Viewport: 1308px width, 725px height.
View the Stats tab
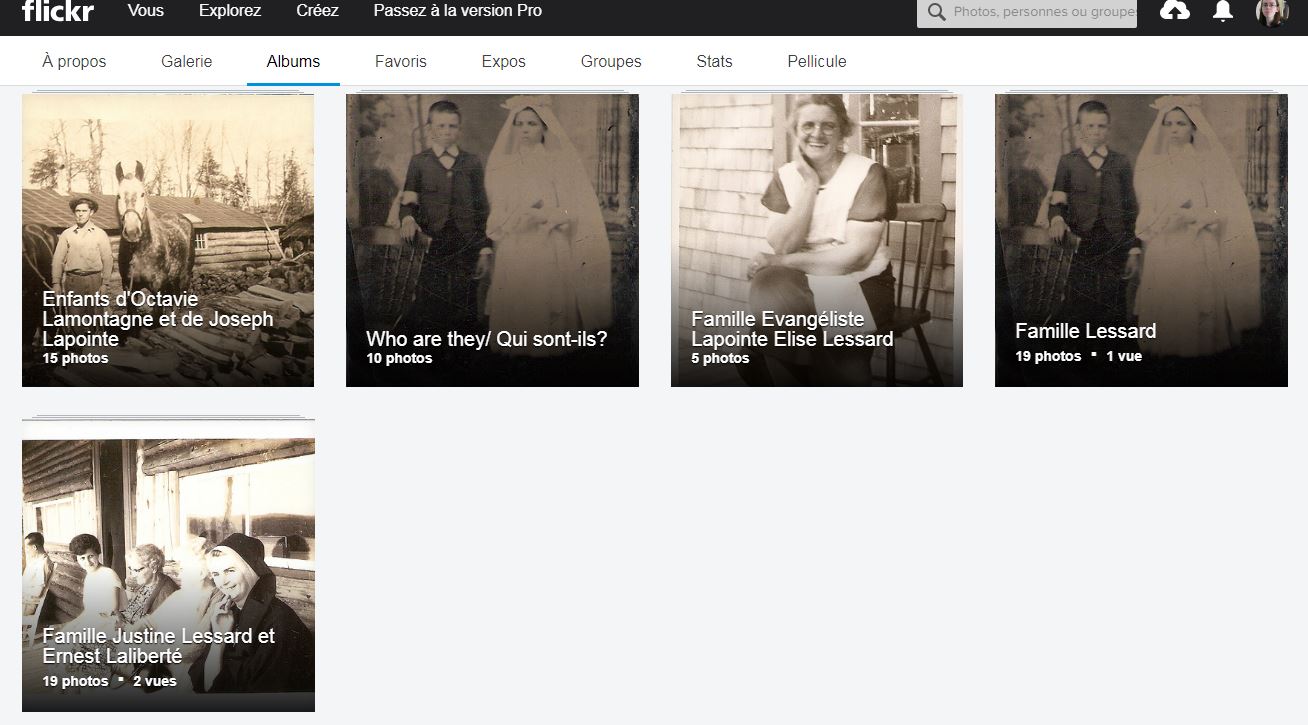[x=714, y=61]
